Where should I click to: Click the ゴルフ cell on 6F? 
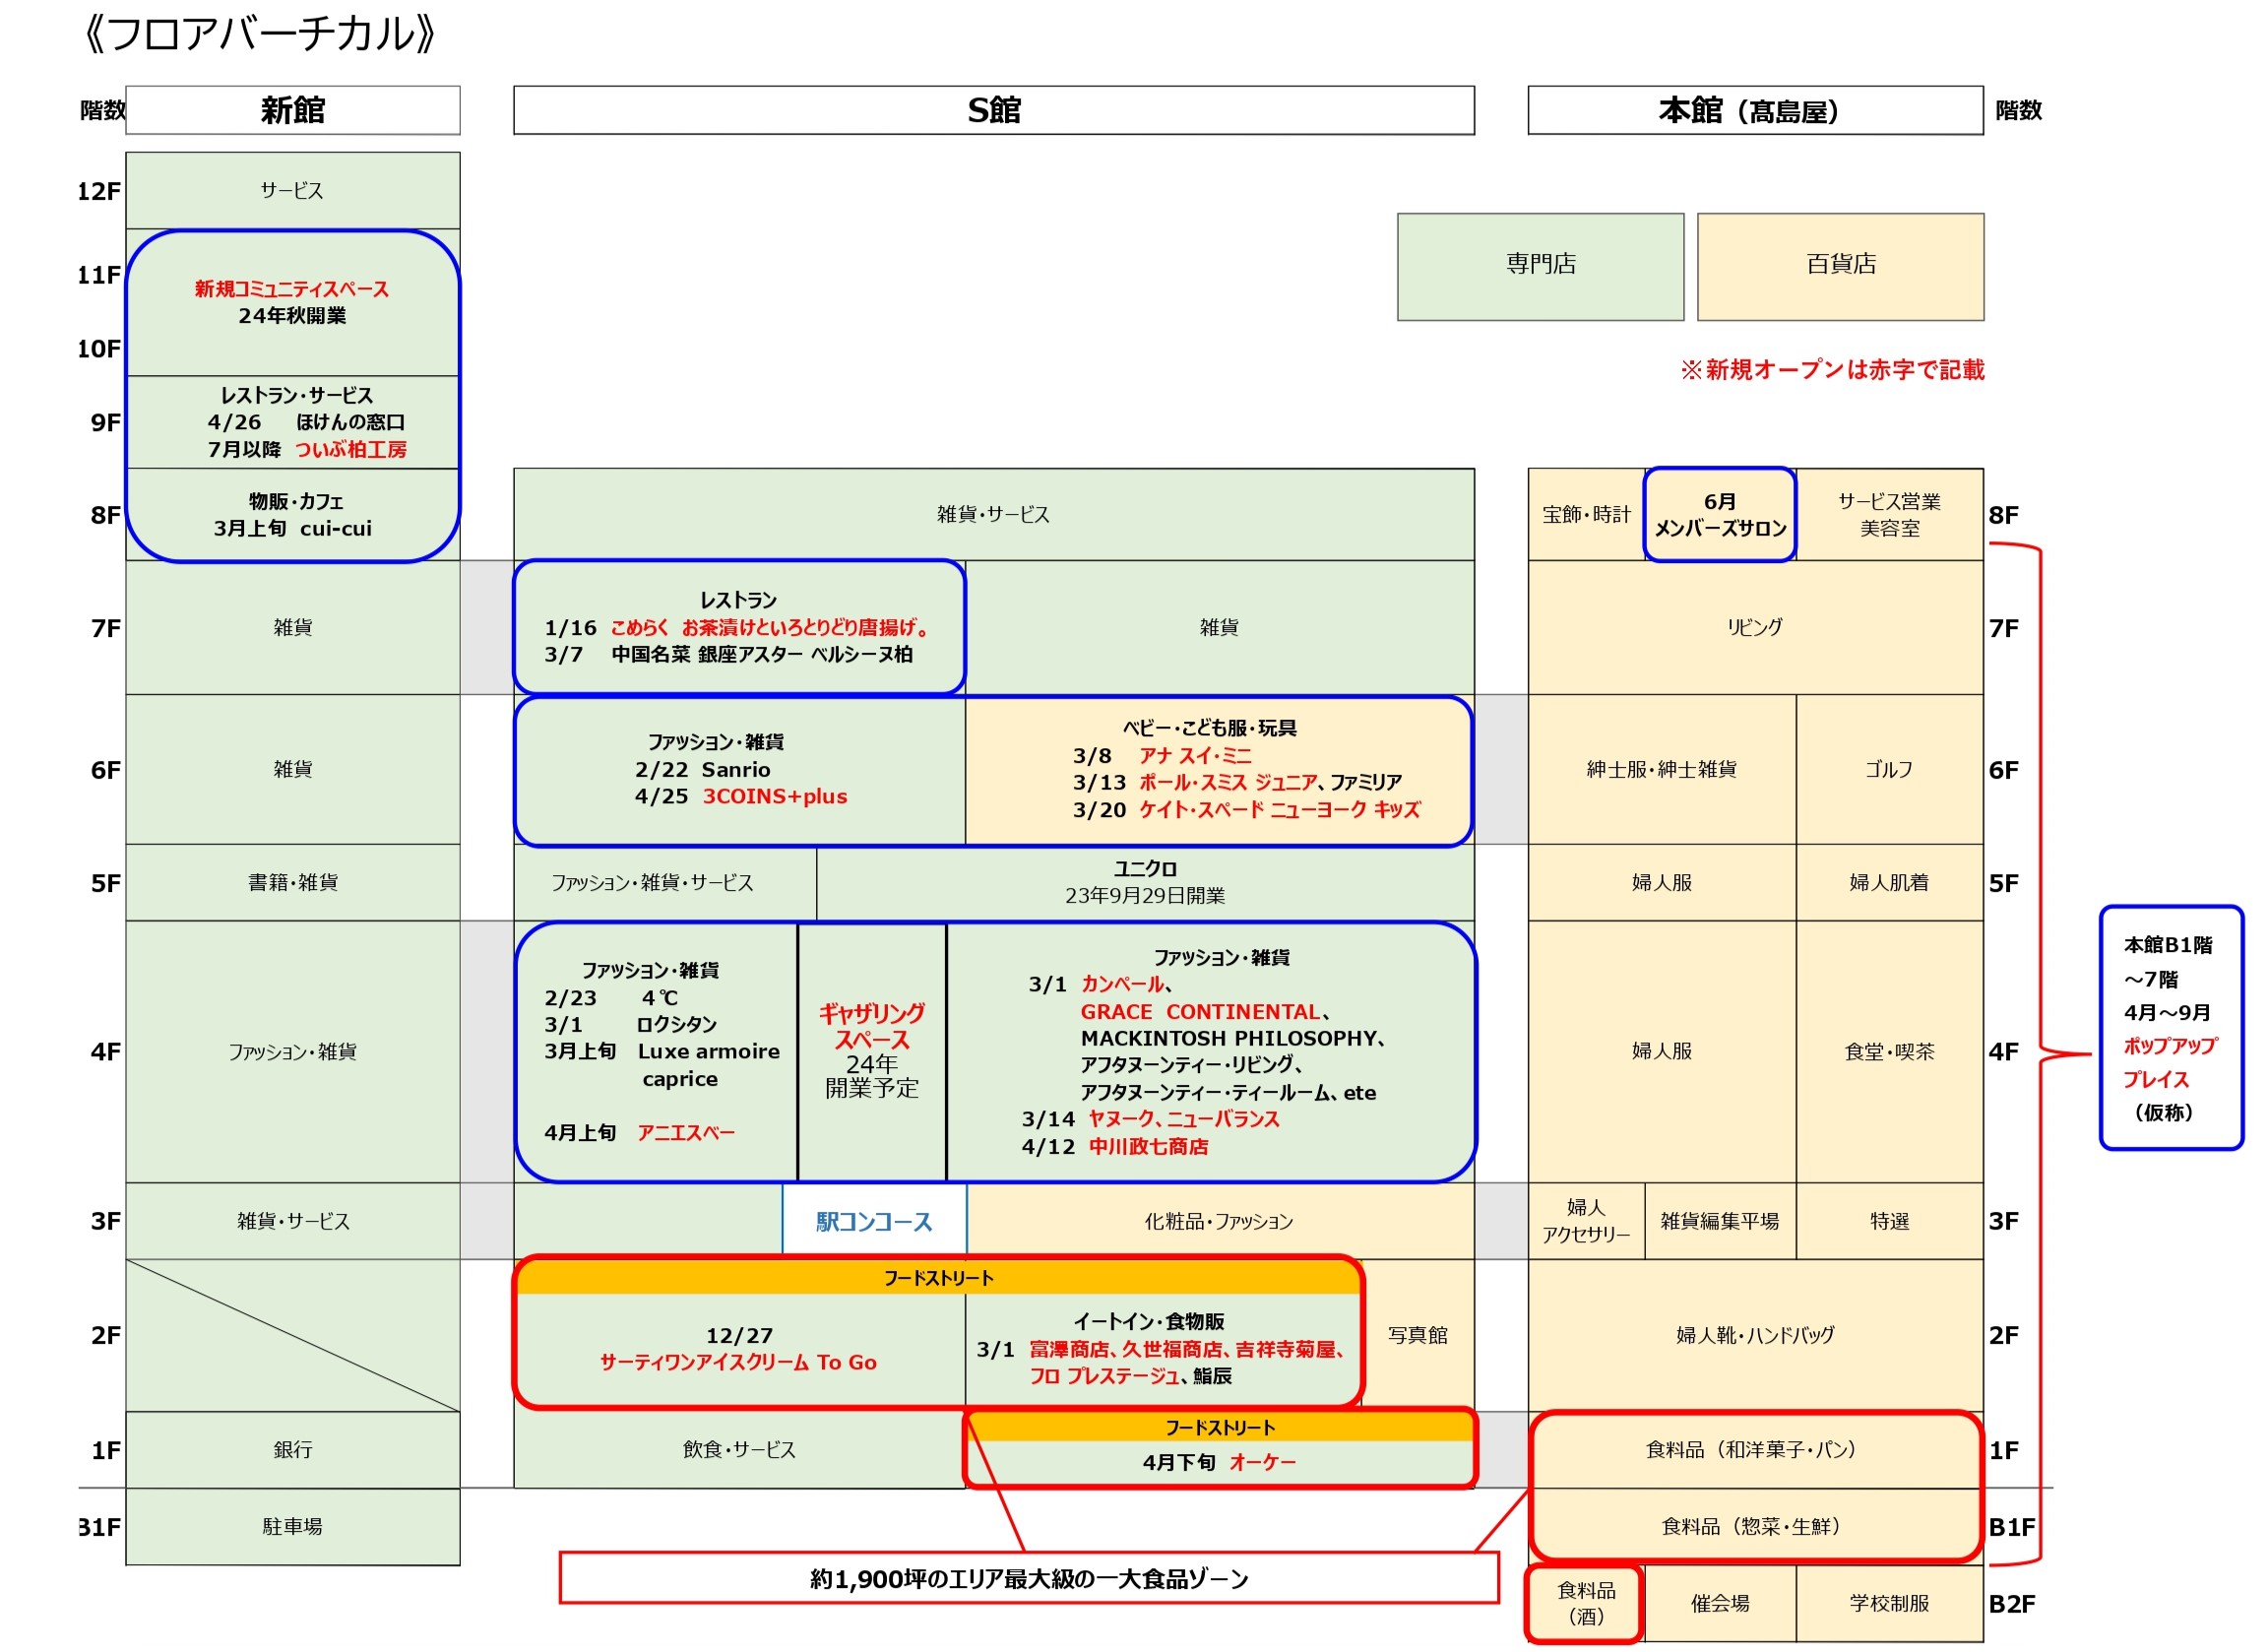(x=1891, y=770)
